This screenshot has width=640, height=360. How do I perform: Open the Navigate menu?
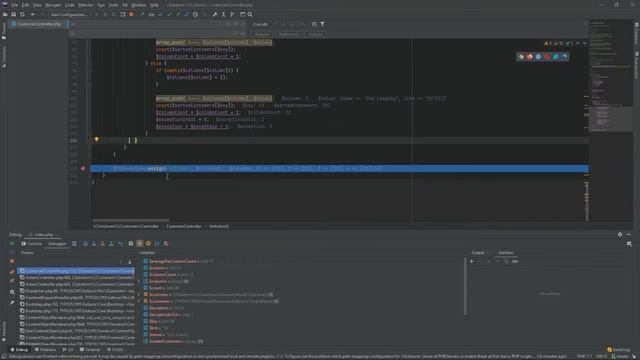(53, 5)
